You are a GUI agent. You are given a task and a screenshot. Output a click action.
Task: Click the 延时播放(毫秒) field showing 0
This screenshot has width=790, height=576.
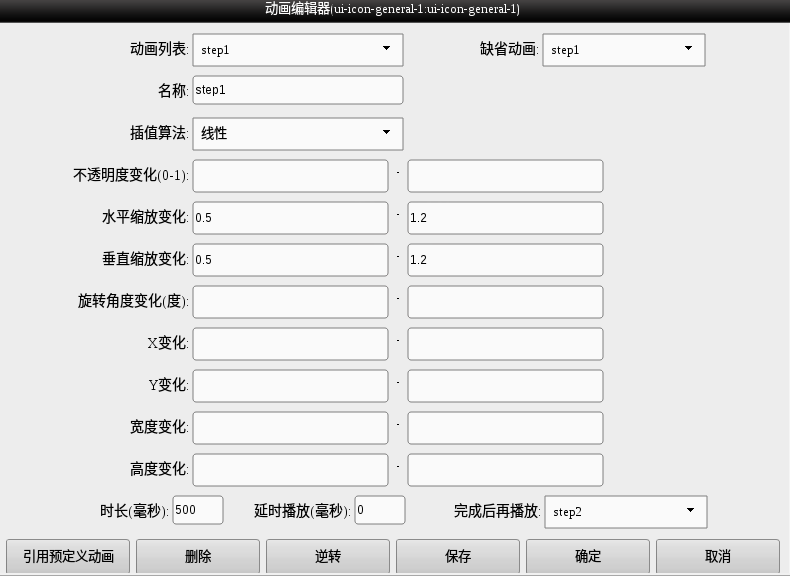[380, 510]
